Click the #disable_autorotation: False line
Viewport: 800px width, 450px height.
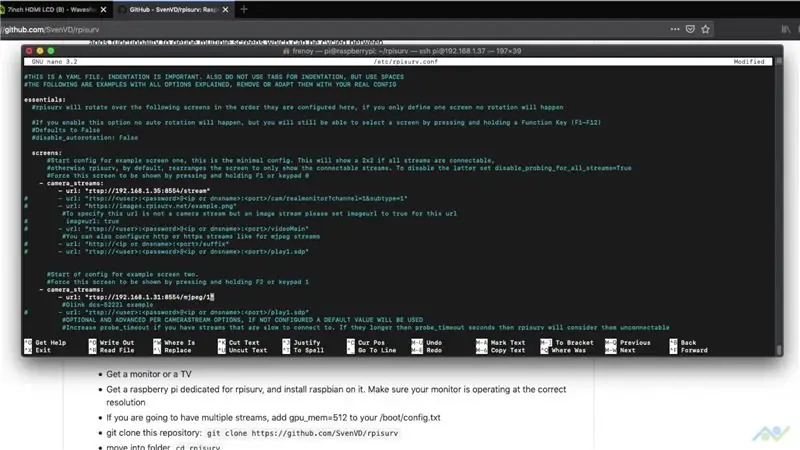tap(85, 138)
